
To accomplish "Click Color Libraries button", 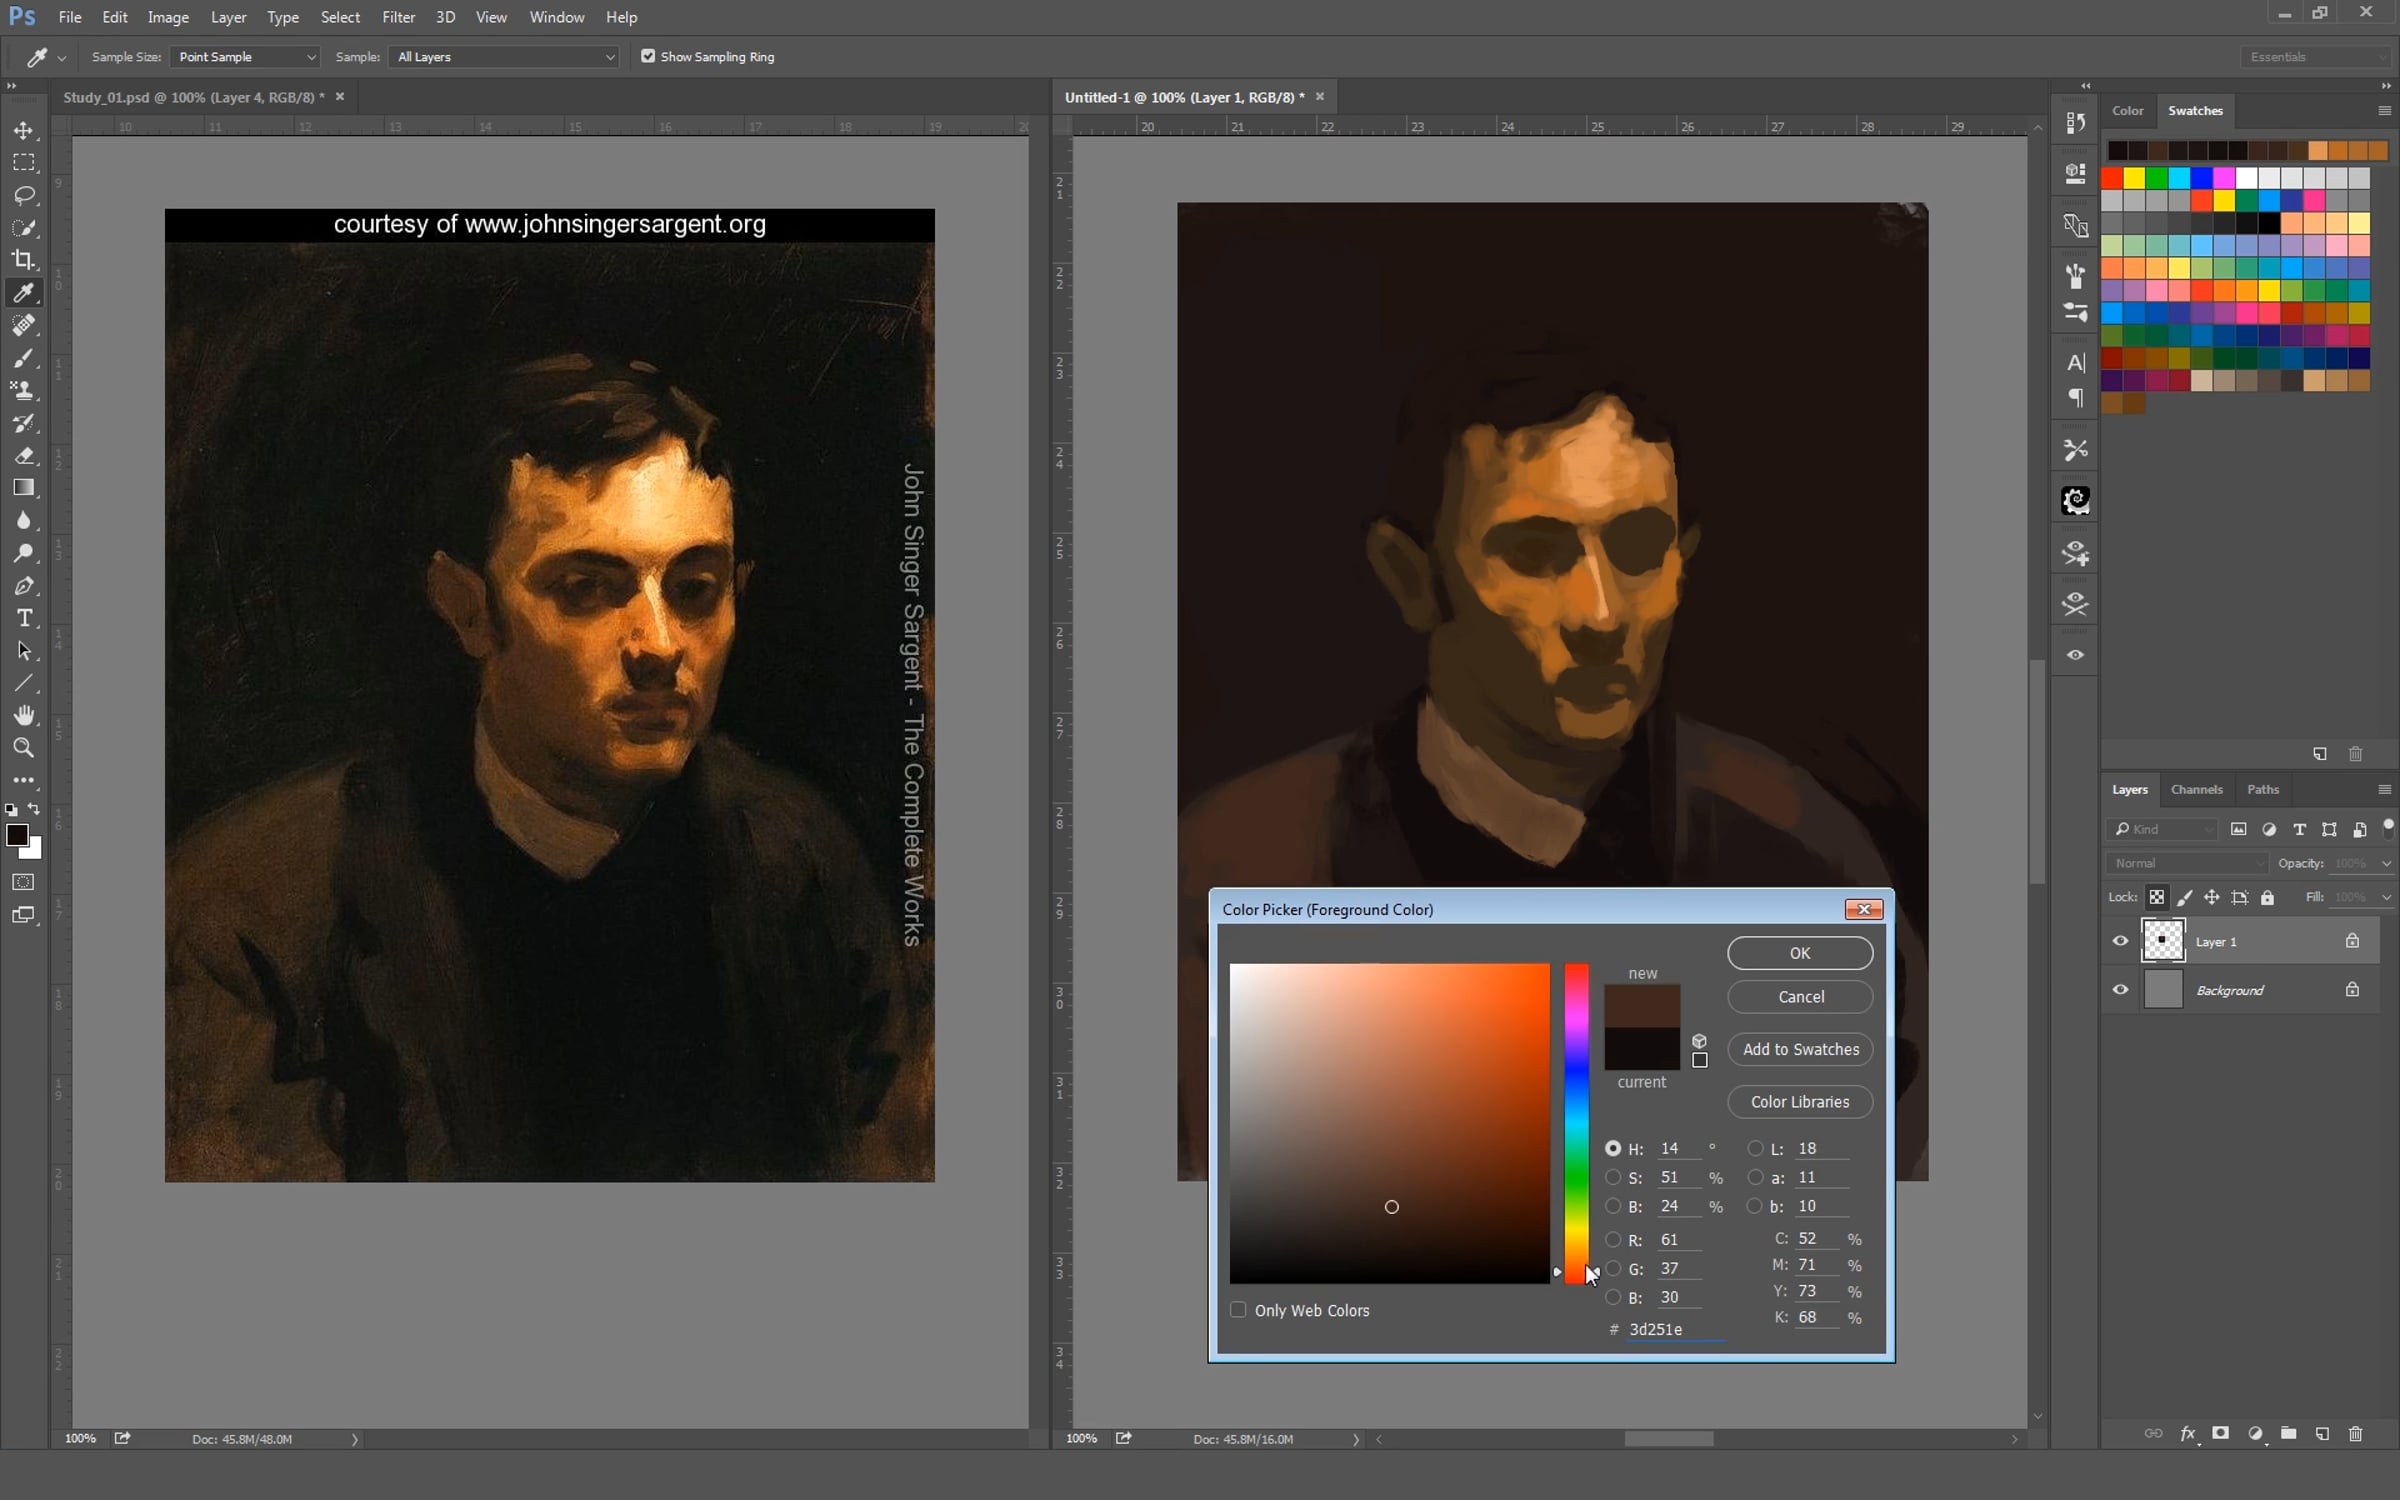I will point(1800,1102).
